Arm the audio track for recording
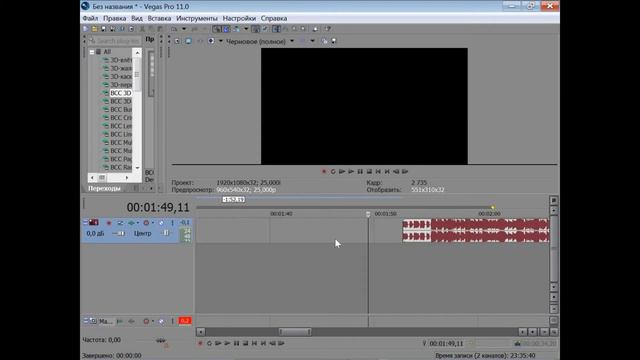Screen dimensions: 640x360 109,223
